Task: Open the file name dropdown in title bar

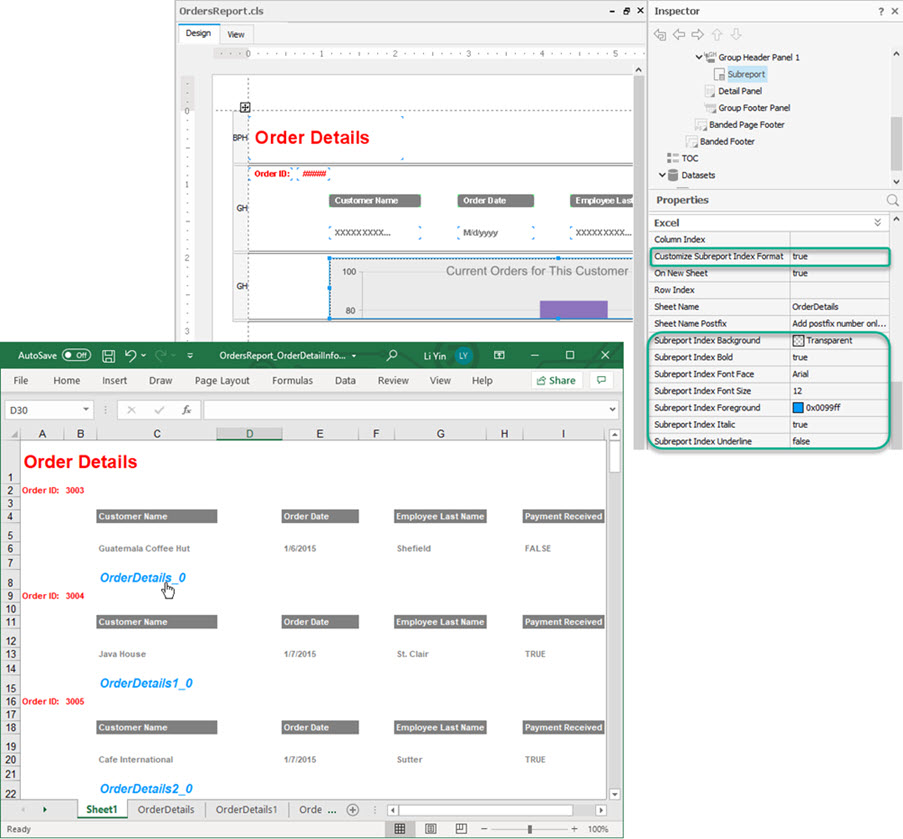Action: [354, 356]
